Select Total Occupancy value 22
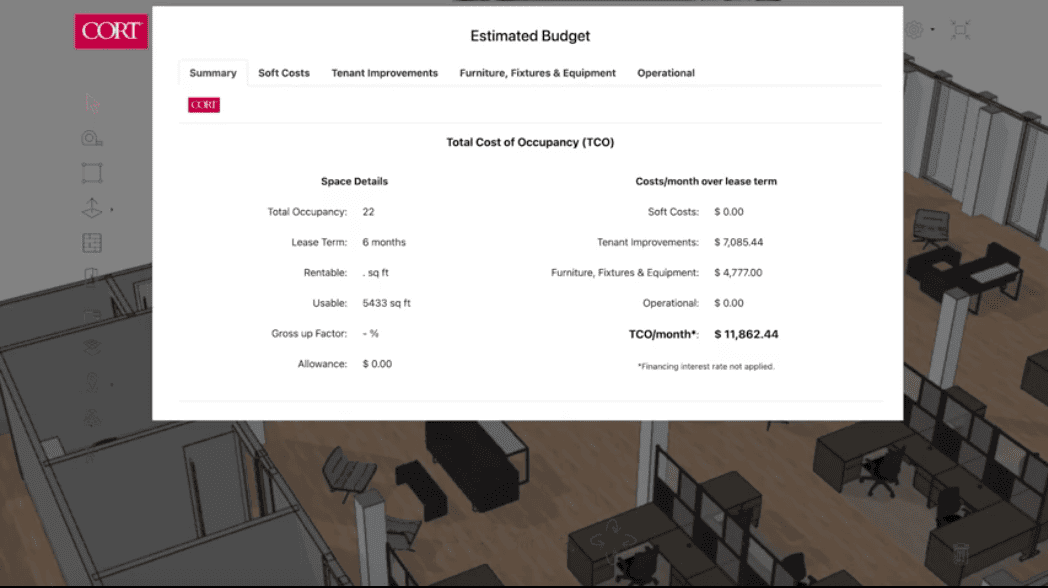The width and height of the screenshot is (1048, 588). point(368,212)
